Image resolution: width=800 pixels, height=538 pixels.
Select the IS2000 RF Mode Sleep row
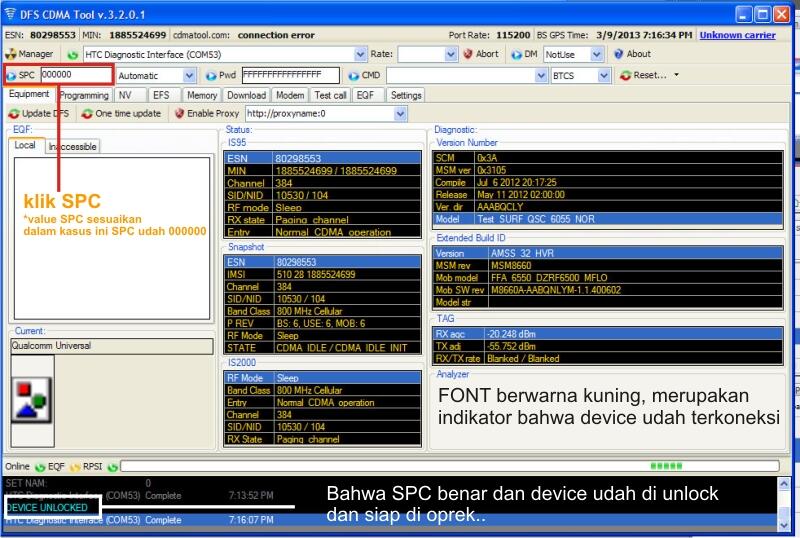click(323, 378)
